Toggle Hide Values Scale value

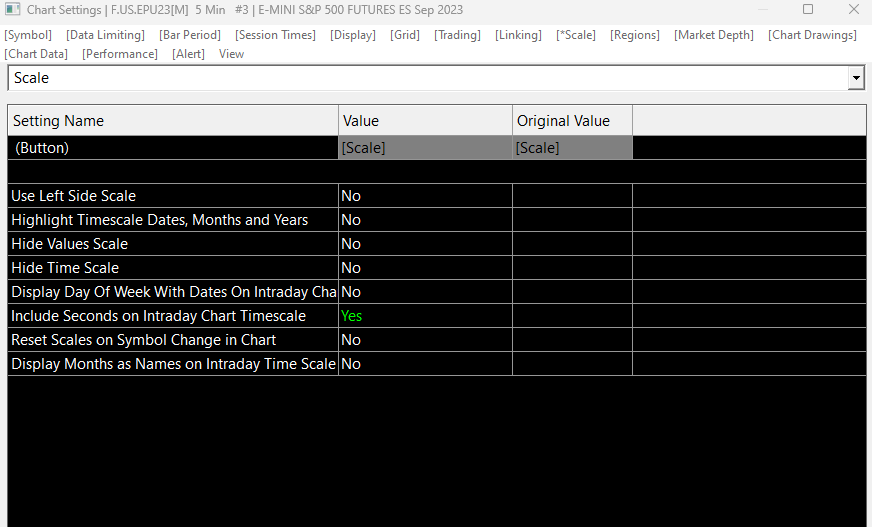425,243
